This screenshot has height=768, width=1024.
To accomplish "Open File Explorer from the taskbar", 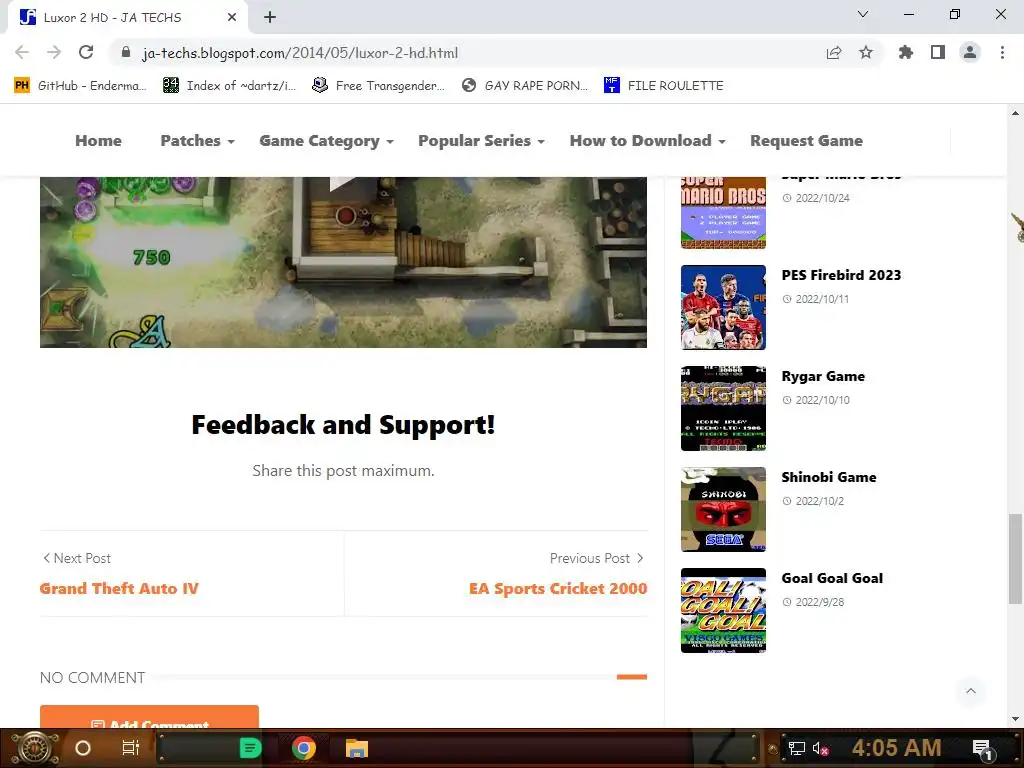I will pyautogui.click(x=357, y=748).
